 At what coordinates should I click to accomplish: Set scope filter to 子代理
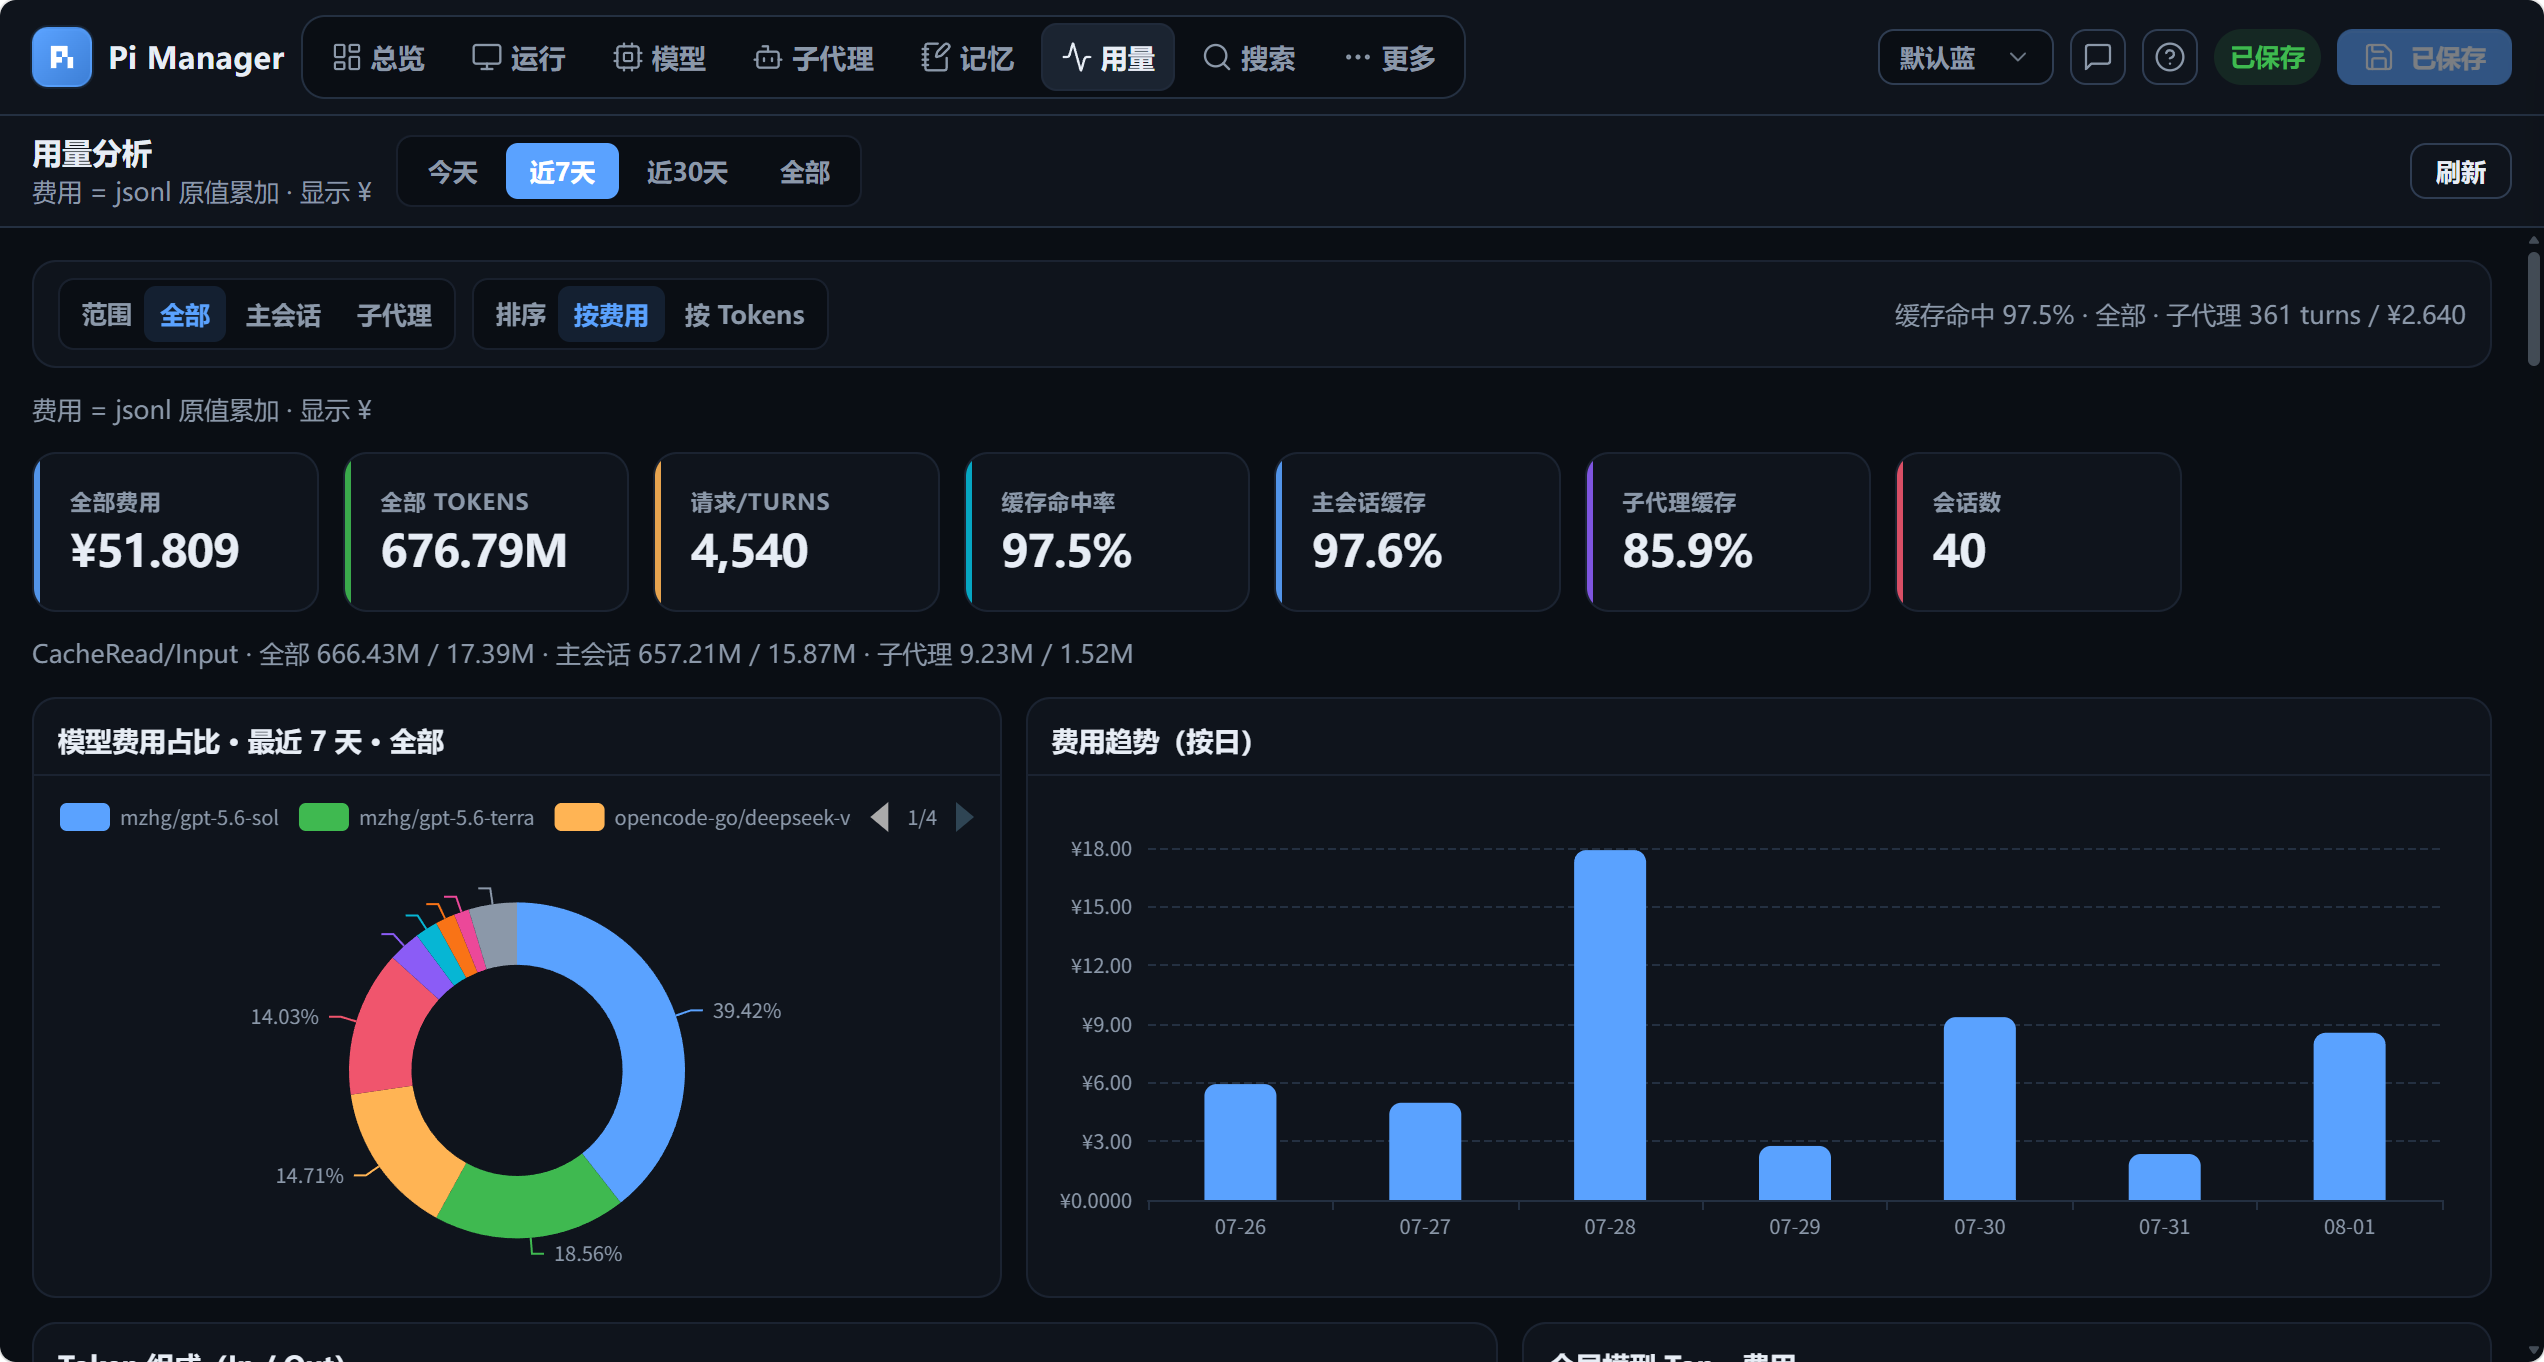coord(394,315)
